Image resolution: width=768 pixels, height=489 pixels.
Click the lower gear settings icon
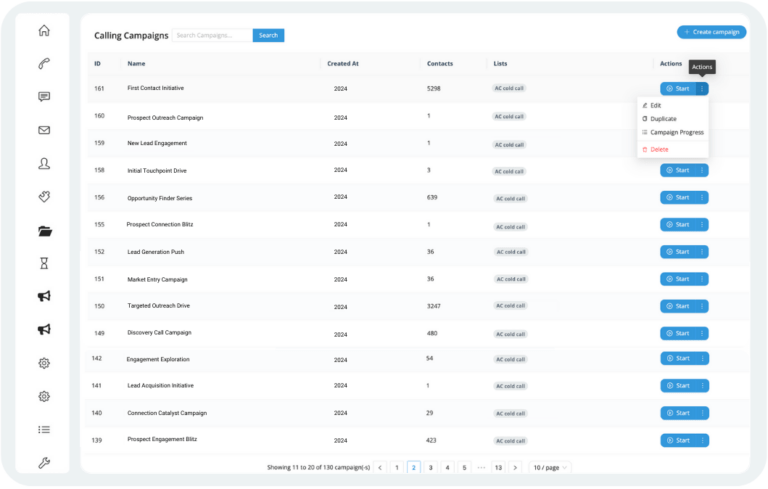[44, 396]
